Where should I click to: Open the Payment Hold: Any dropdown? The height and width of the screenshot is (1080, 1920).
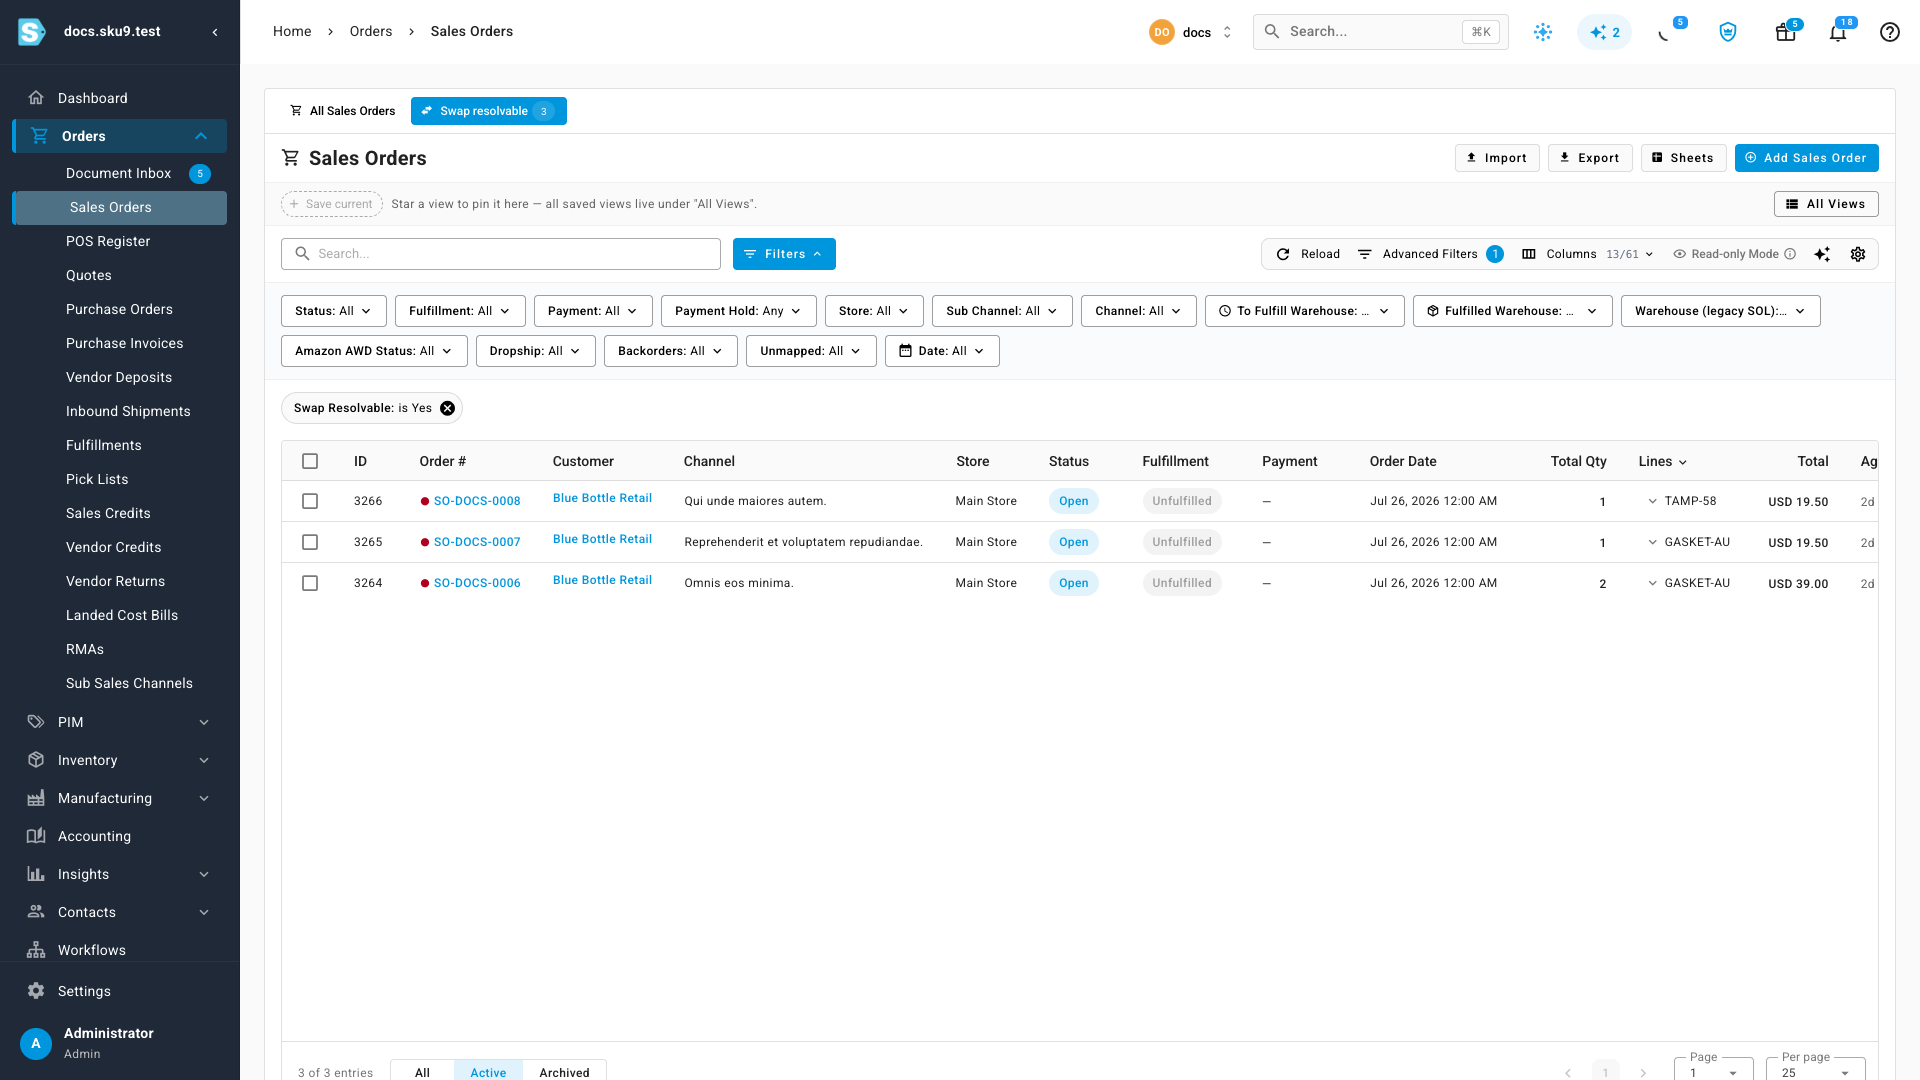coord(738,311)
